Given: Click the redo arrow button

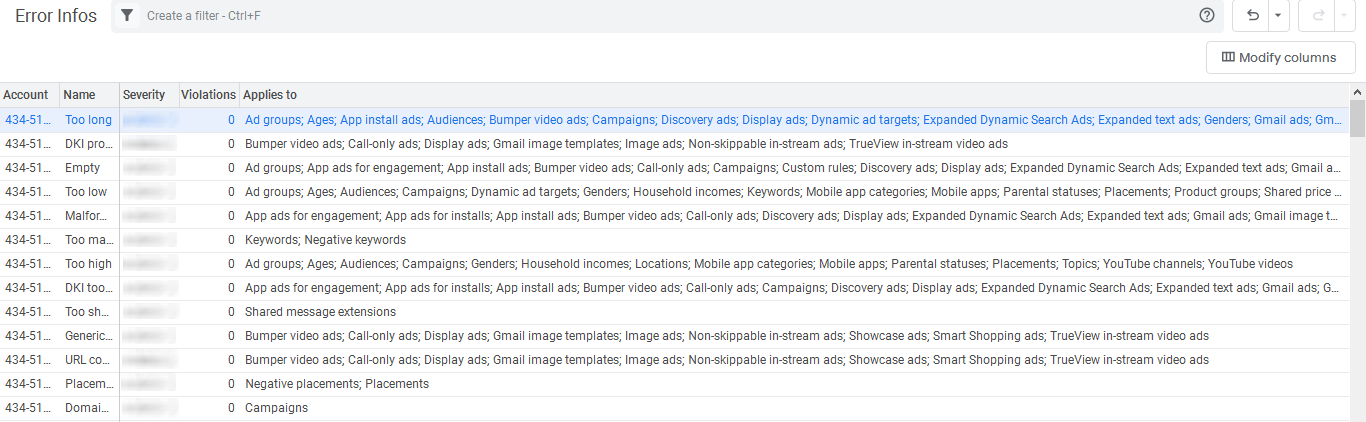Looking at the screenshot, I should [1317, 16].
